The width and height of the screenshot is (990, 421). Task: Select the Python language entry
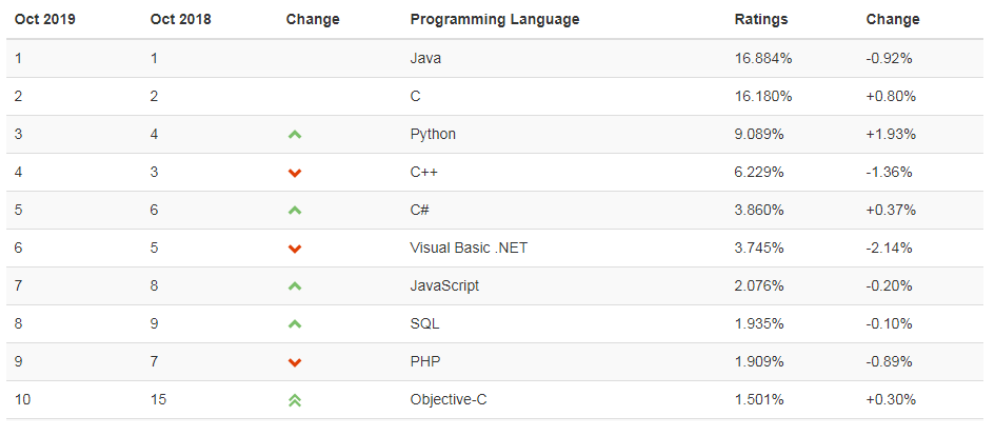tap(432, 134)
